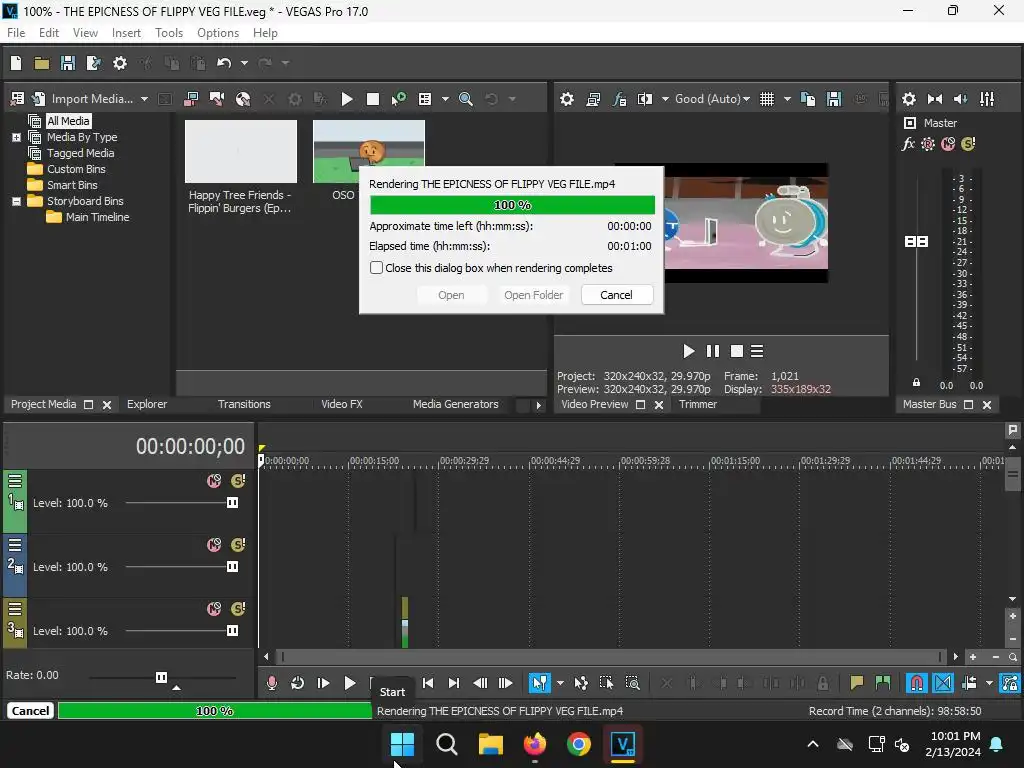Click the Video Output FX icon

619,99
